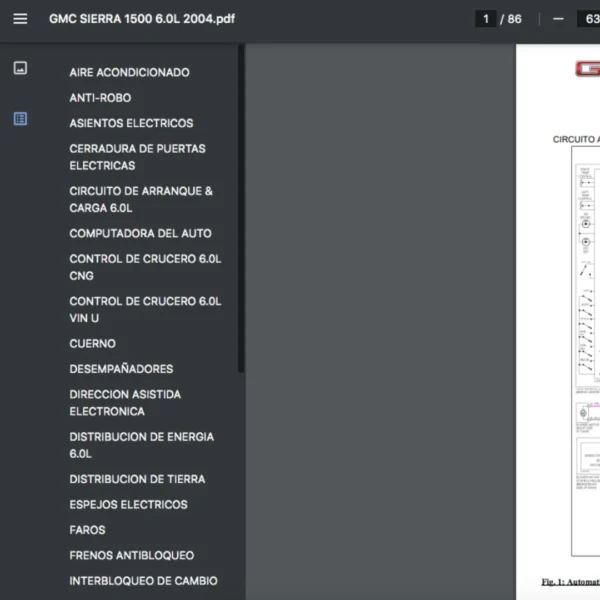Open ESPEJOS ELECTRICOS bookmark
This screenshot has width=600, height=600.
point(129,505)
